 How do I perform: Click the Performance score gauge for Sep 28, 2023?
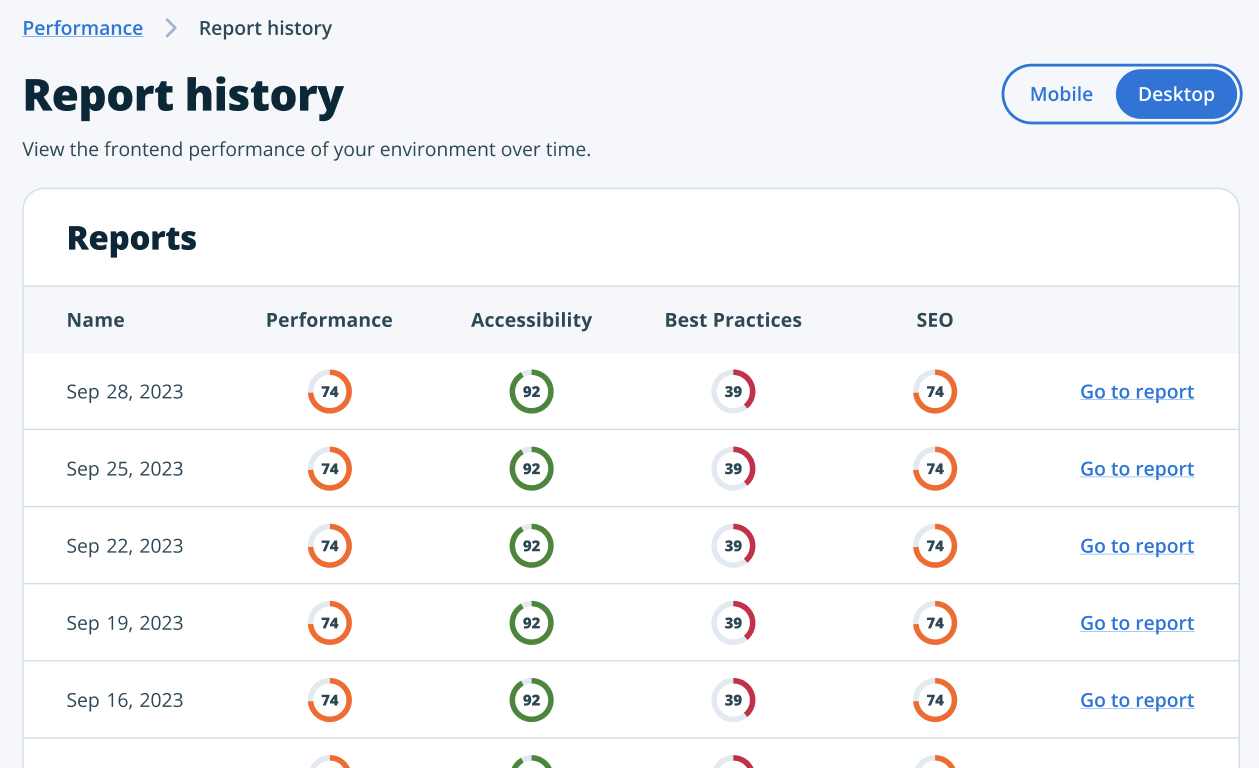[x=329, y=391]
